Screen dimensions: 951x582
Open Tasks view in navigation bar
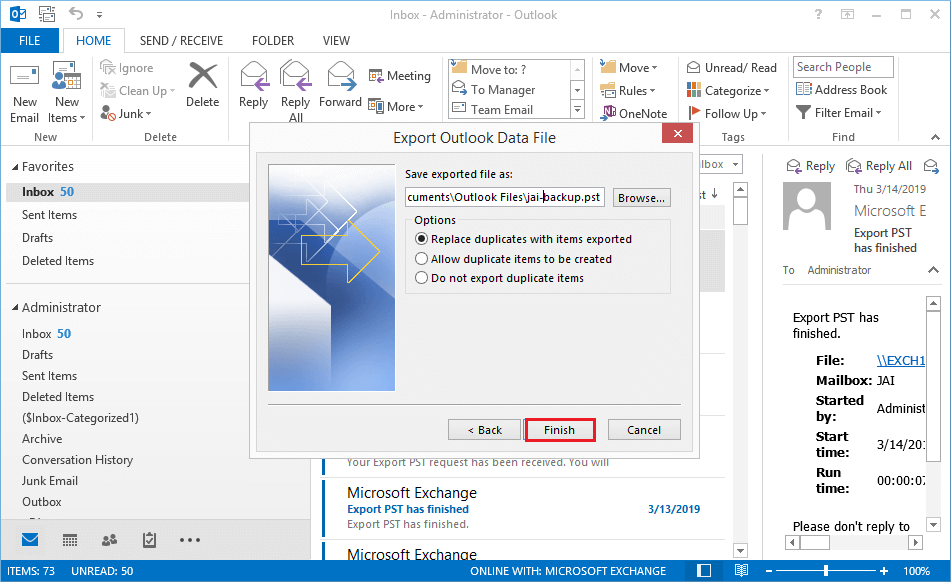click(149, 540)
